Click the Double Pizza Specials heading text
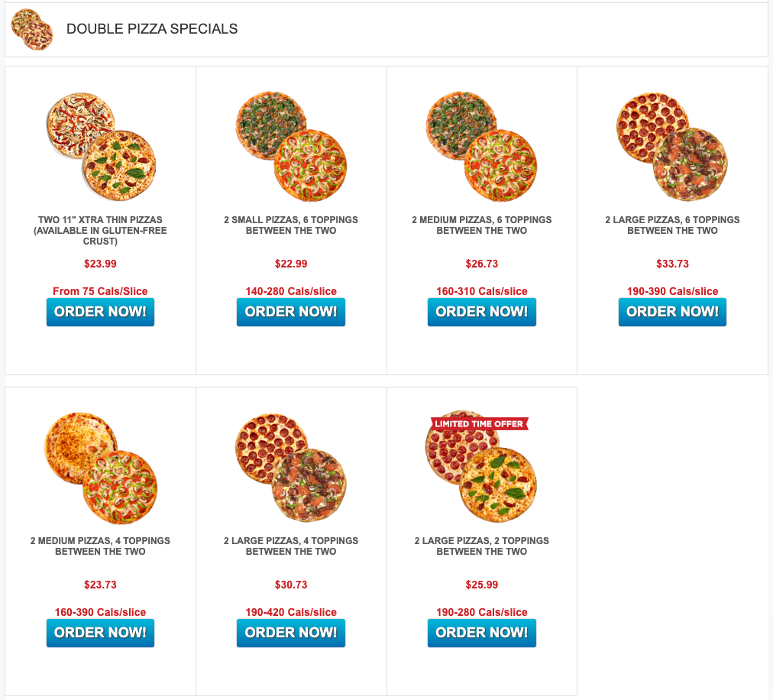The height and width of the screenshot is (700, 773). [x=152, y=29]
